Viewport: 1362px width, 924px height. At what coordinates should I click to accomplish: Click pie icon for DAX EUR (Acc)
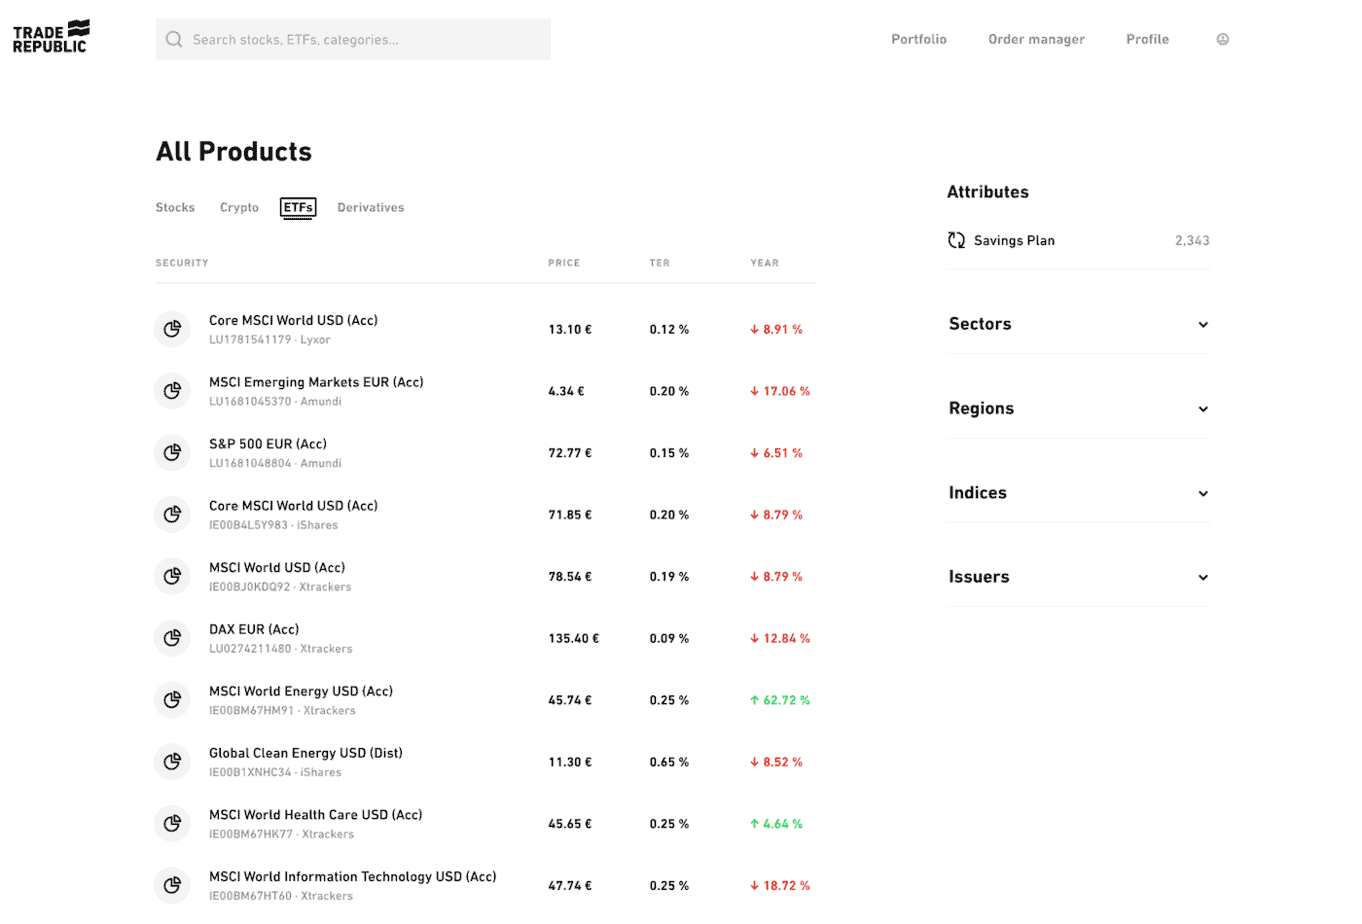click(x=172, y=638)
